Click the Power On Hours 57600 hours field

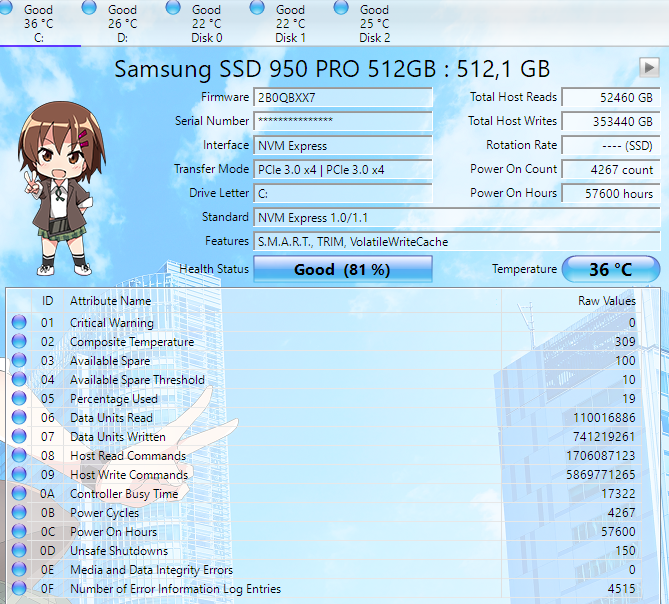click(x=611, y=194)
